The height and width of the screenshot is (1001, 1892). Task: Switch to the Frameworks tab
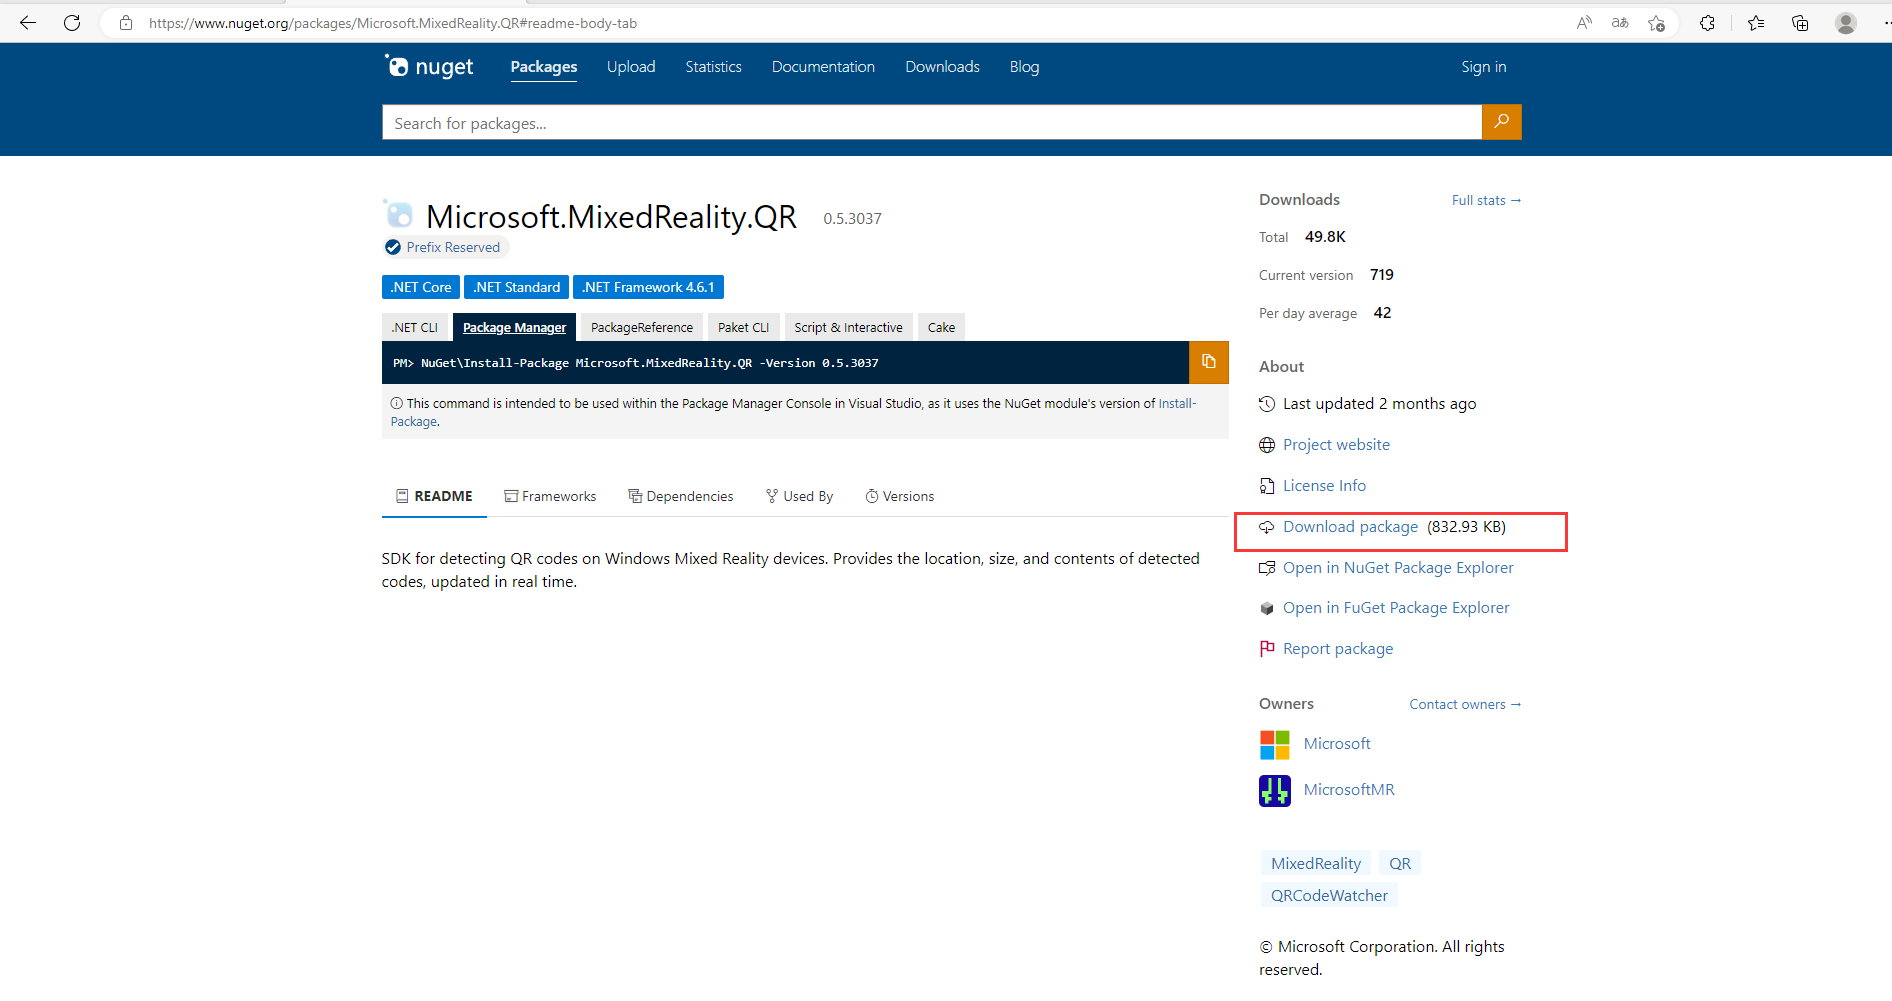(550, 496)
